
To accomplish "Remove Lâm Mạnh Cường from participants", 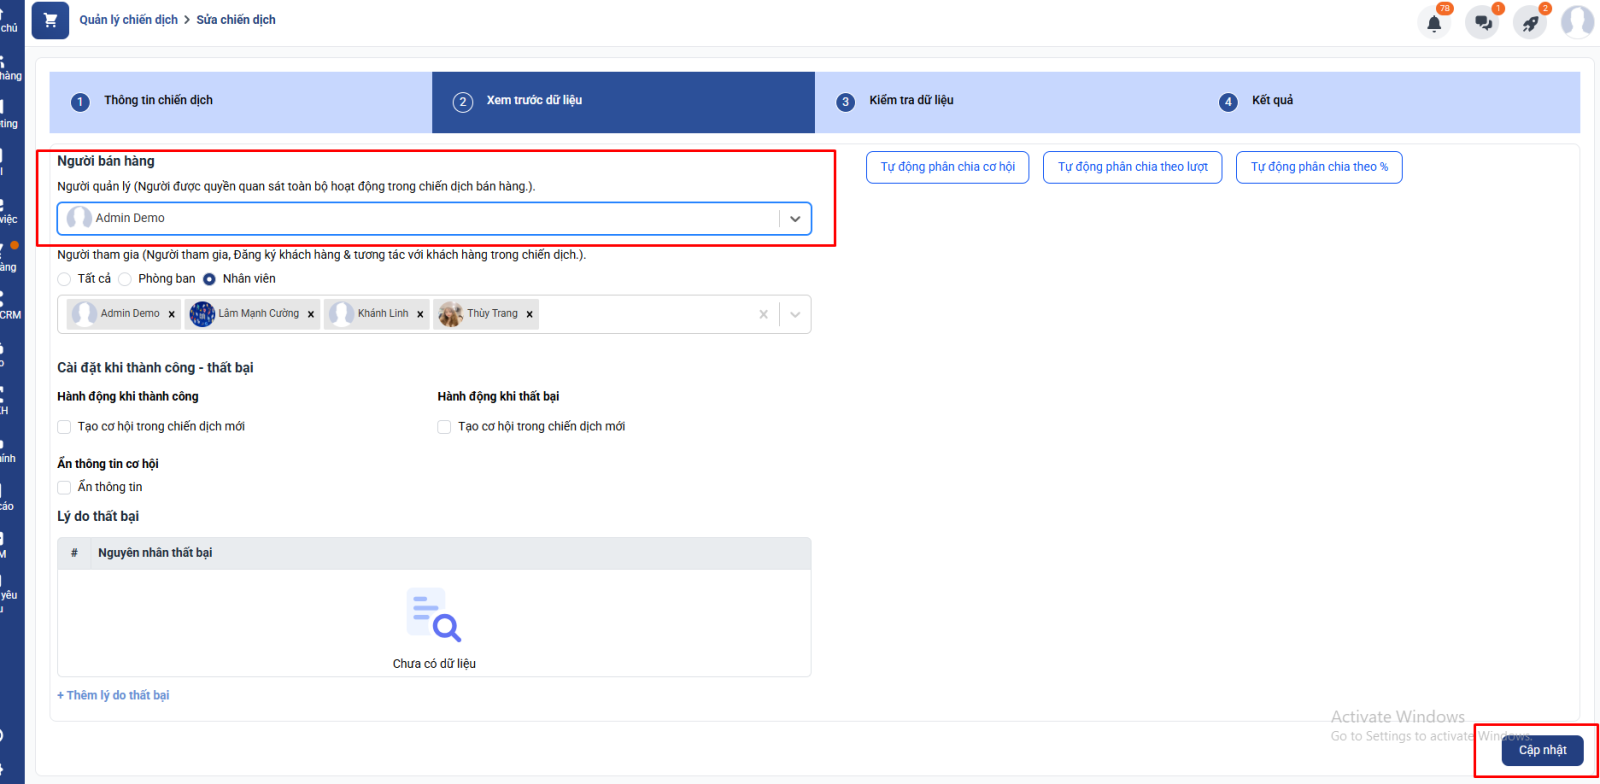I will [311, 314].
